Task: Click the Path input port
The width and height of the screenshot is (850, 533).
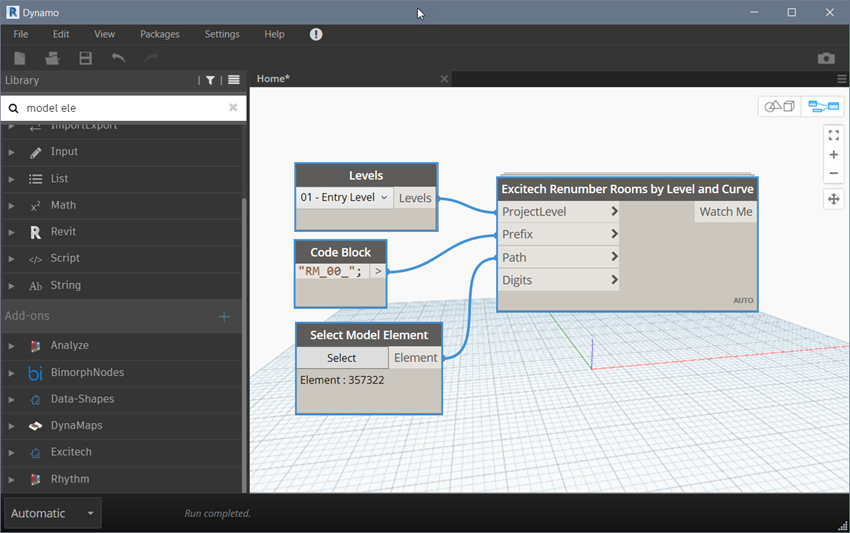Action: pos(558,257)
